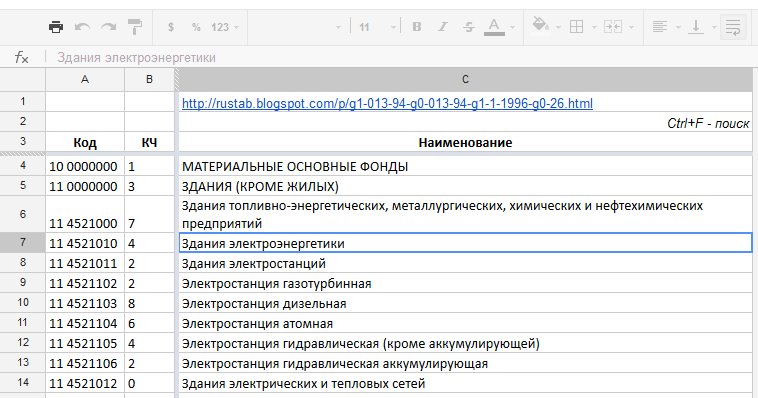
Task: Click the Redo arrow icon
Action: click(108, 27)
